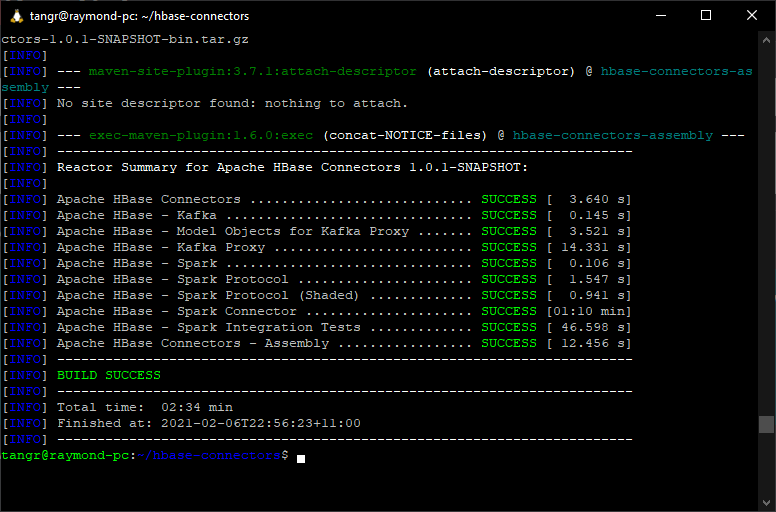Click 'Apache HBase Connectors - Assembly' text
Image resolution: width=776 pixels, height=512 pixels.
pyautogui.click(x=193, y=343)
